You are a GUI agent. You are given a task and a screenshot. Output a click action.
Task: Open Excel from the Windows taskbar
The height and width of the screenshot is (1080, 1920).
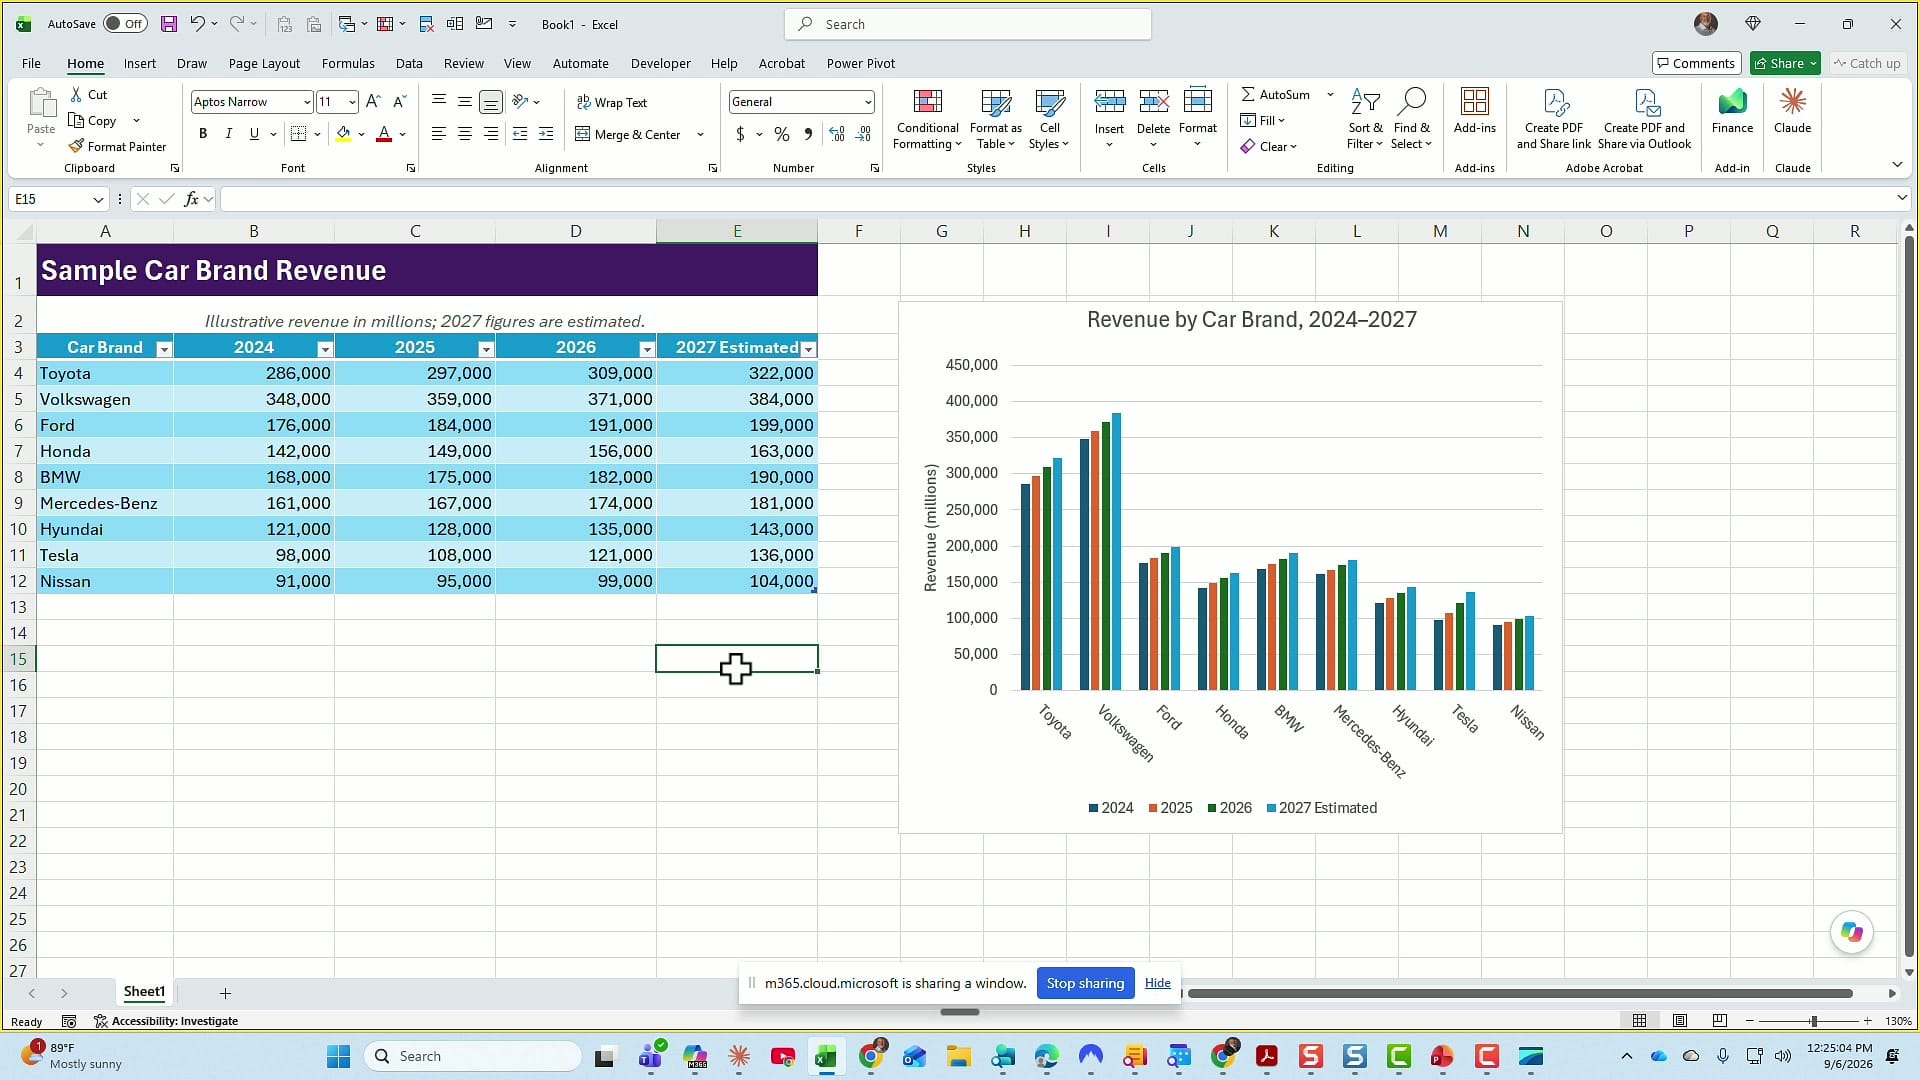coord(826,1056)
